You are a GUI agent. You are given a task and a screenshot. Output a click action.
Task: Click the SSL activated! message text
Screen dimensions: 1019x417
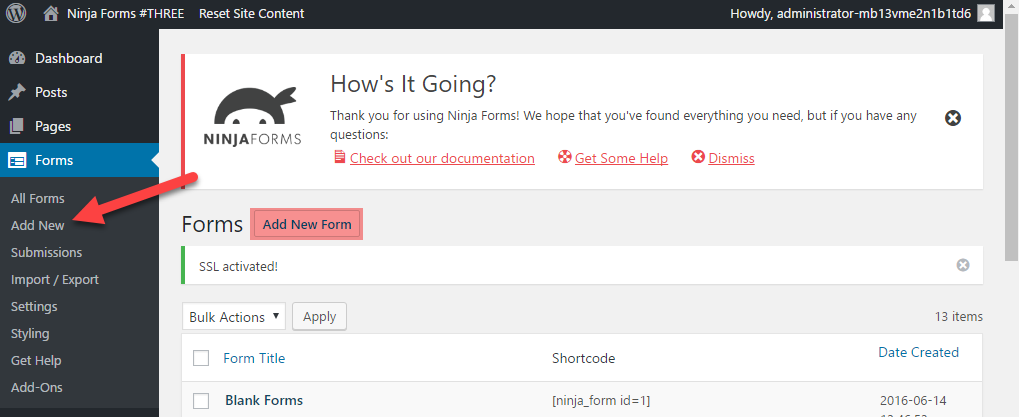click(239, 266)
